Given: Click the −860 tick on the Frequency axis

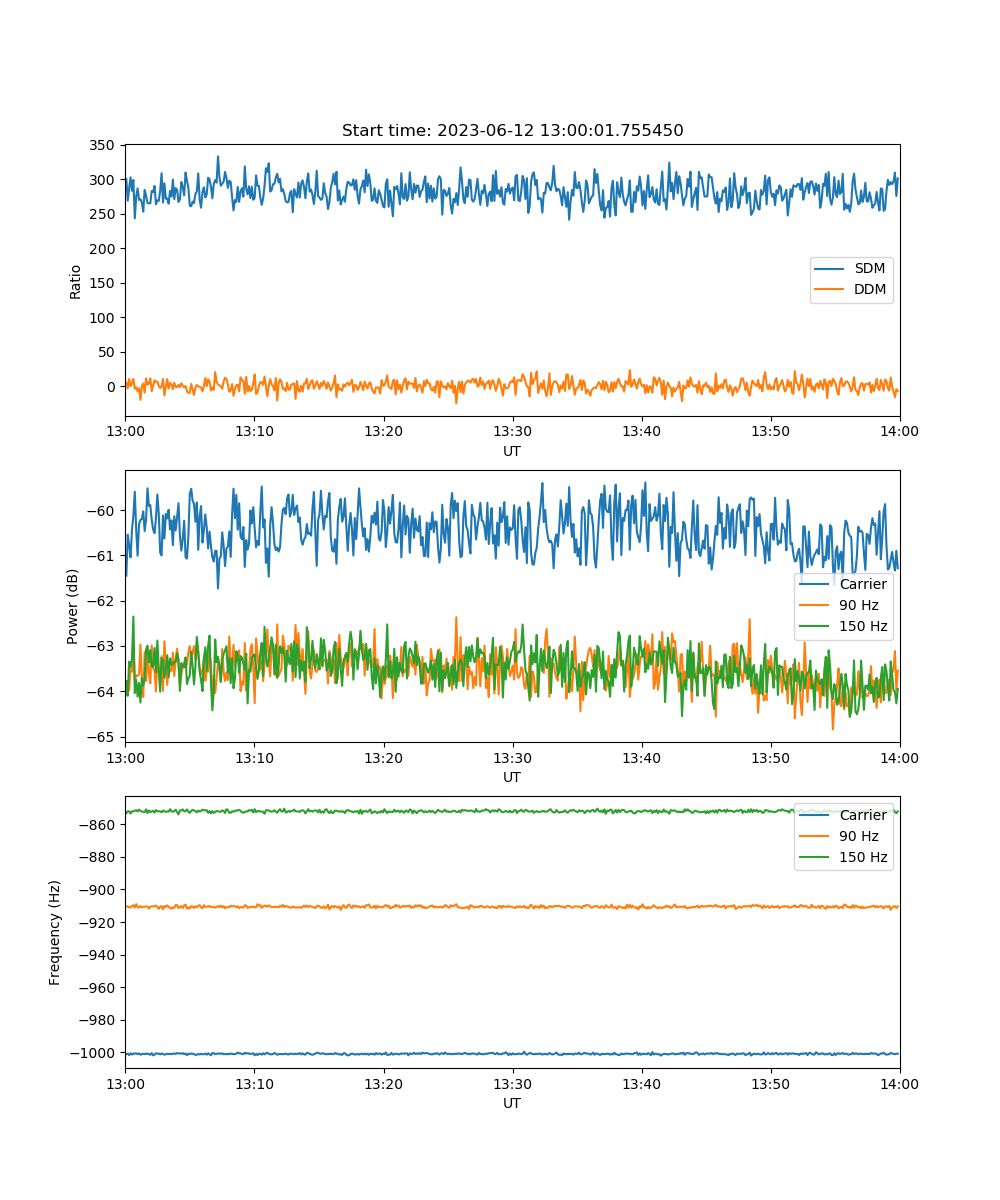Looking at the screenshot, I should 98,825.
